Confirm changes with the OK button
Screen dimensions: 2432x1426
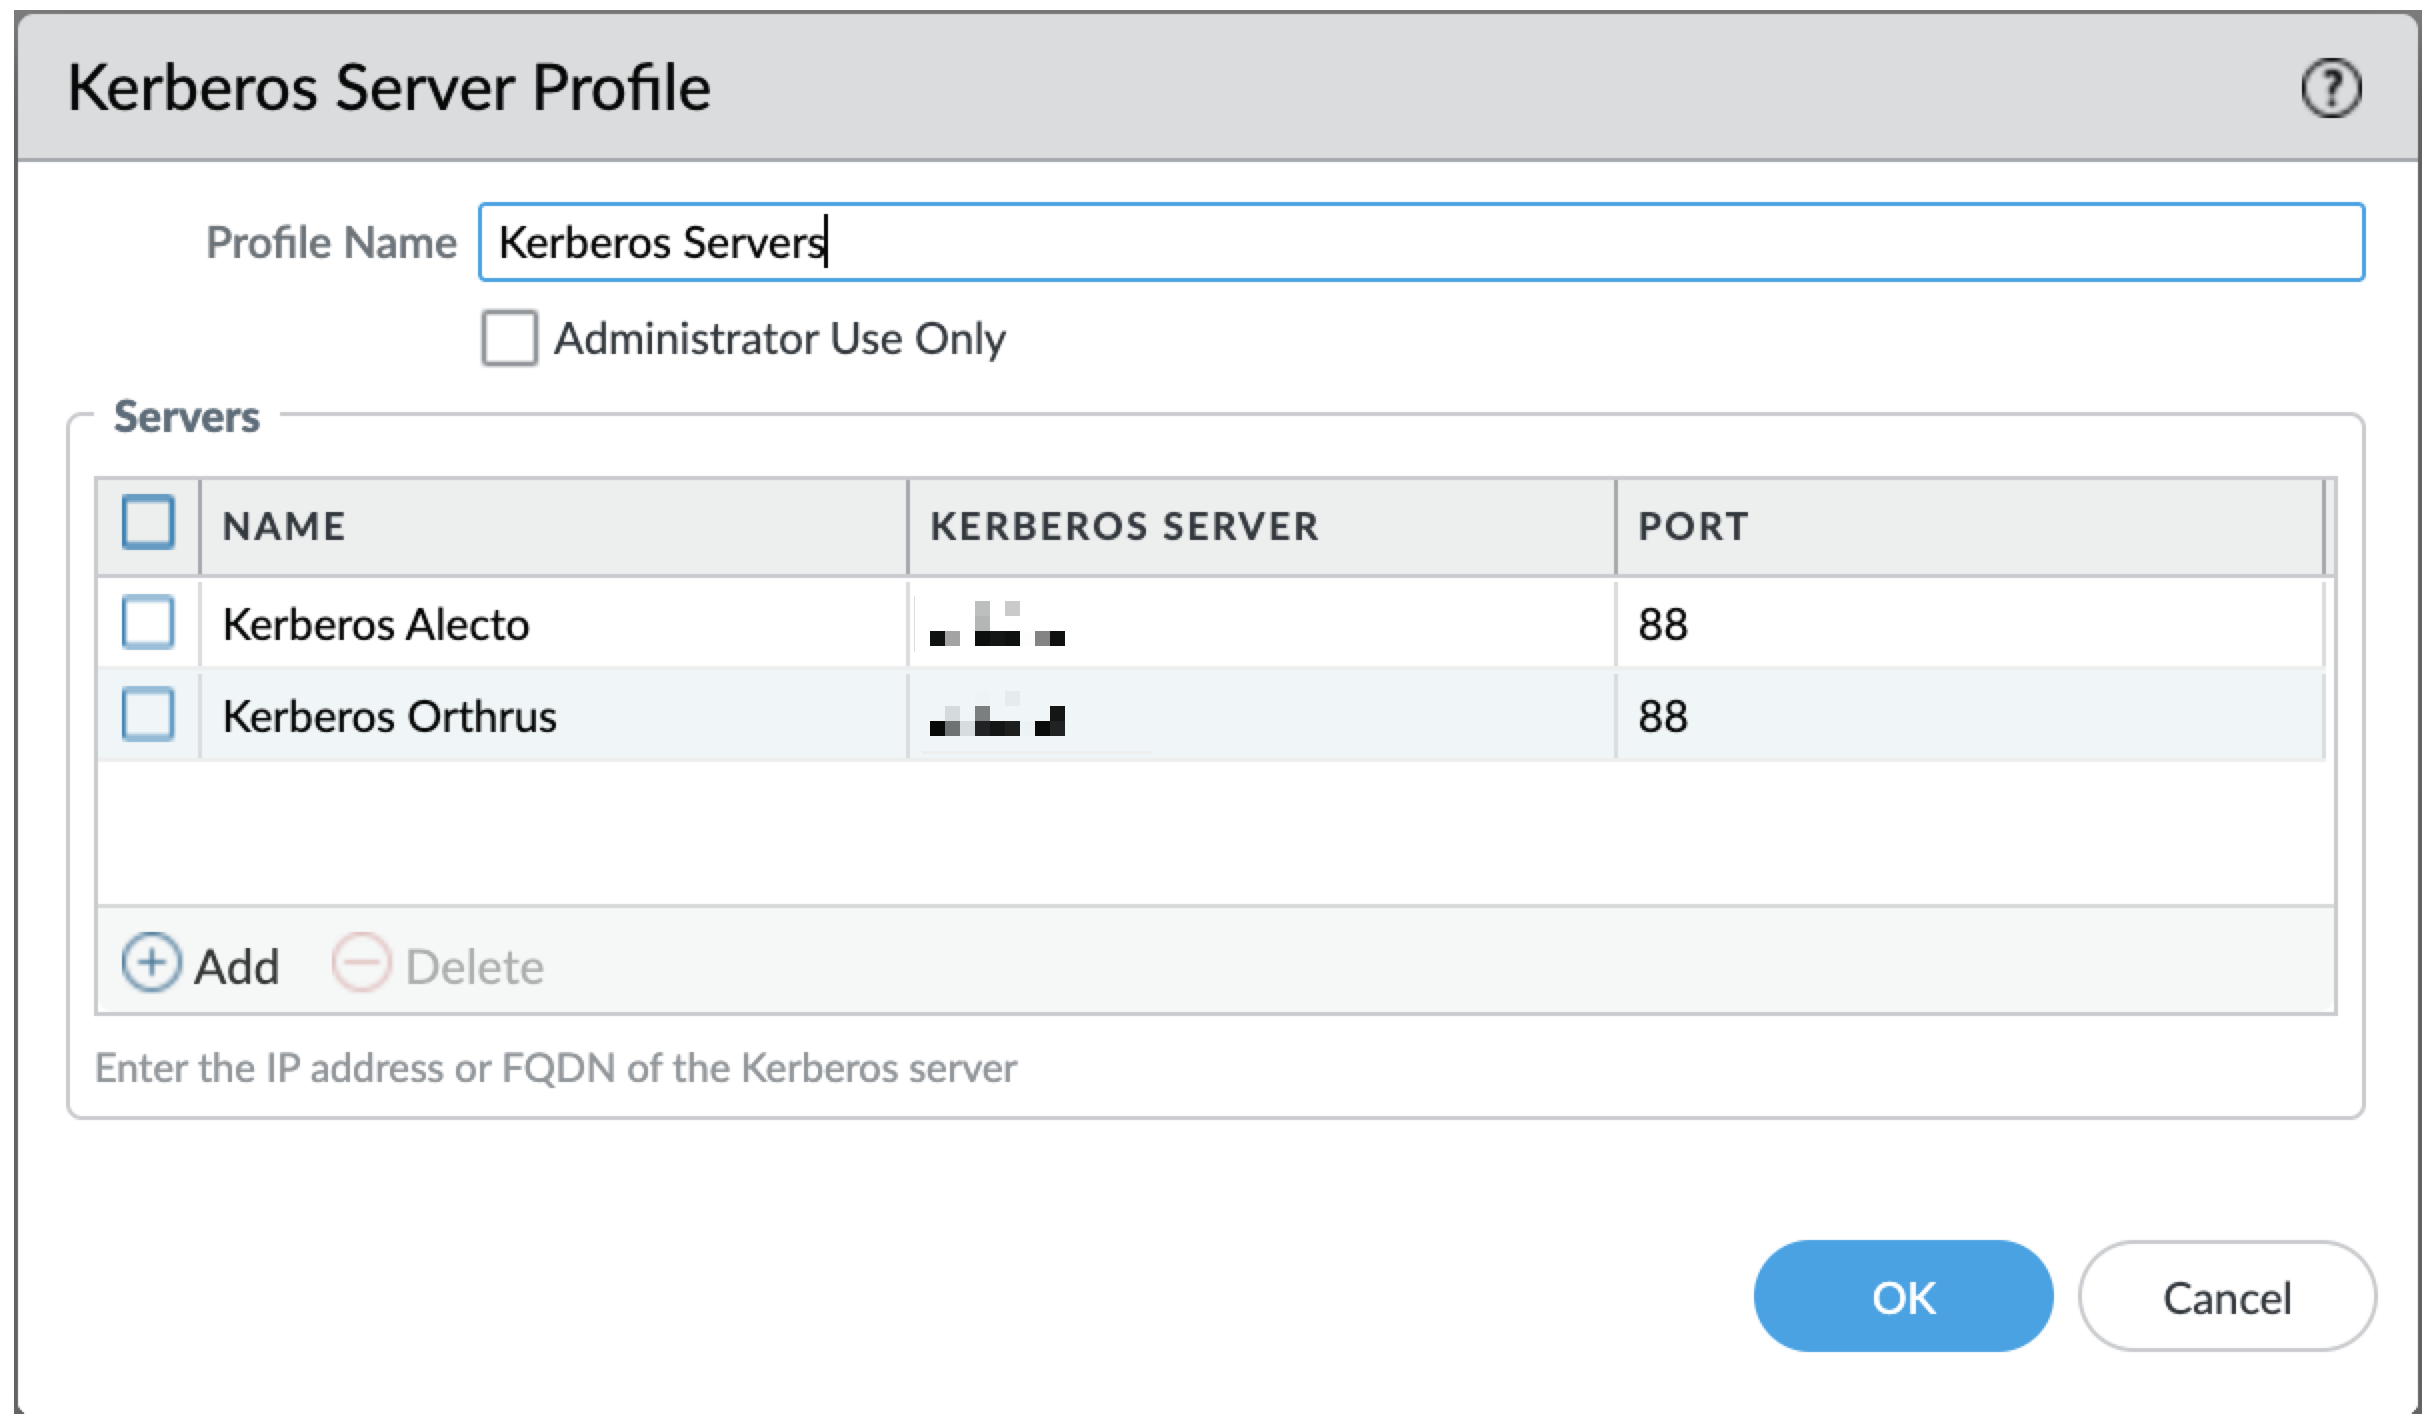pos(1901,1295)
